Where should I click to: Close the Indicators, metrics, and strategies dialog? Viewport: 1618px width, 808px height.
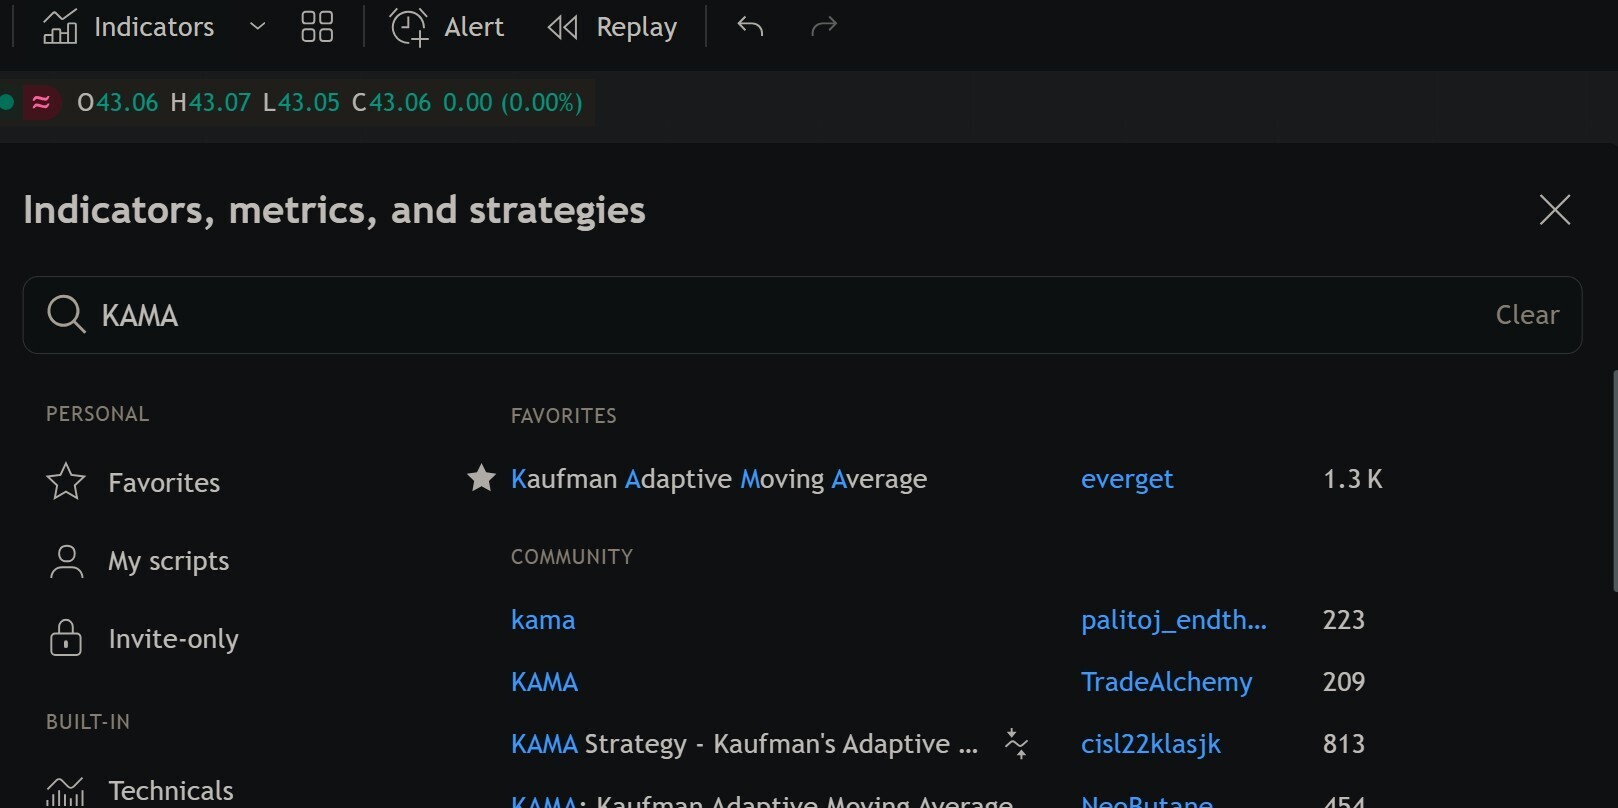[x=1554, y=210]
